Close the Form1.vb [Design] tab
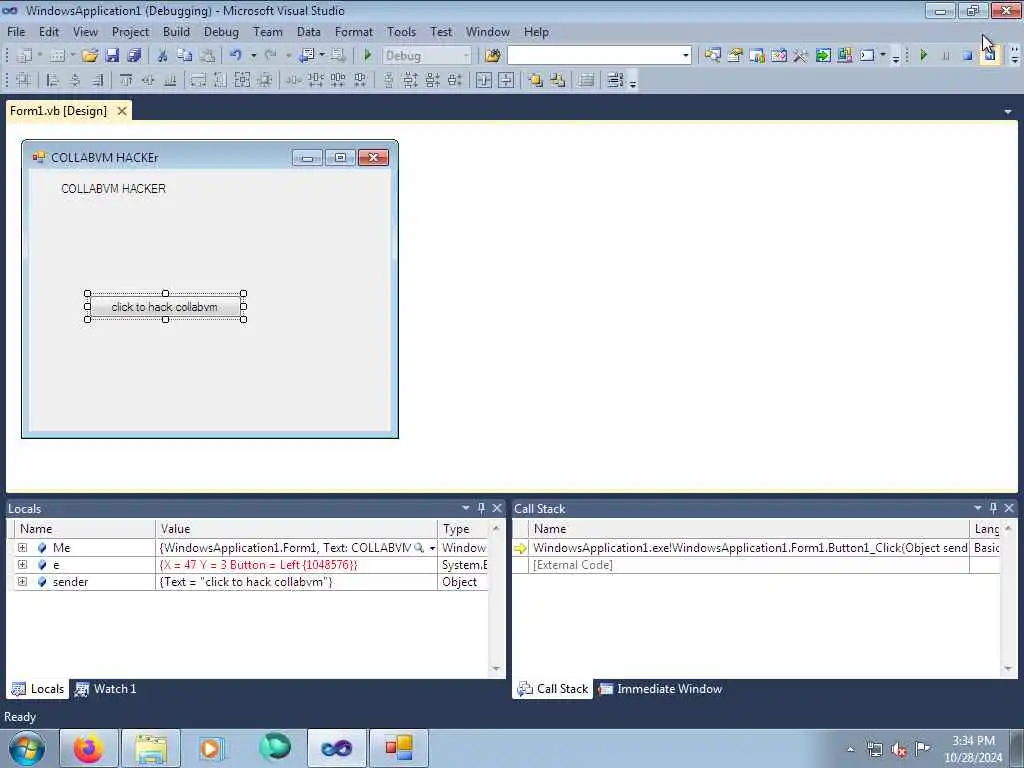 pos(121,111)
